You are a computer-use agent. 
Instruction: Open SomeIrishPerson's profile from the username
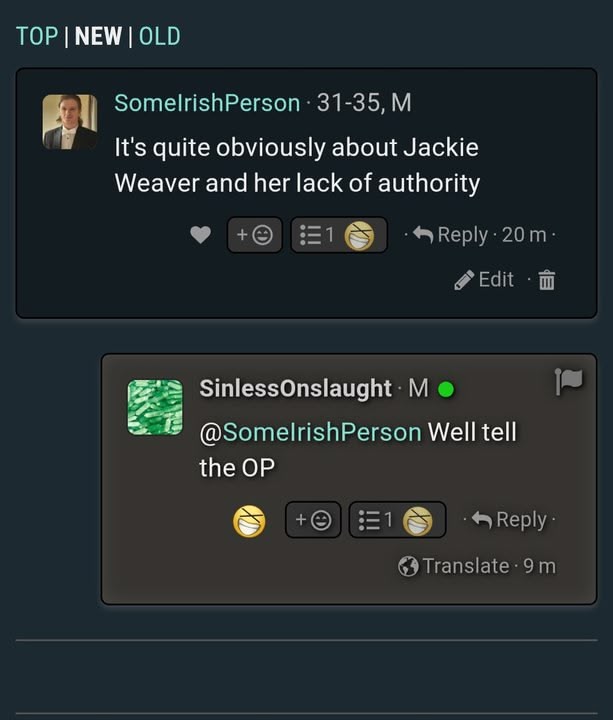[x=207, y=102]
